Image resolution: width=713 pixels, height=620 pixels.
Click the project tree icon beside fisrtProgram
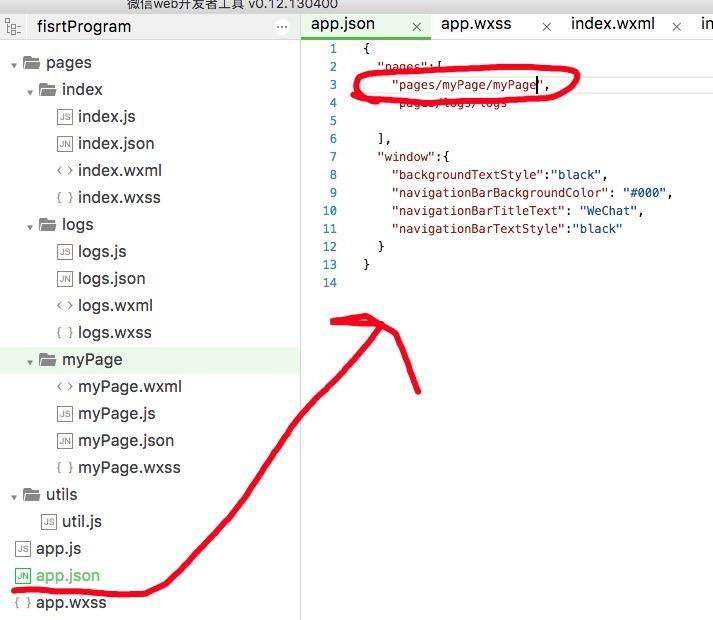coord(13,27)
